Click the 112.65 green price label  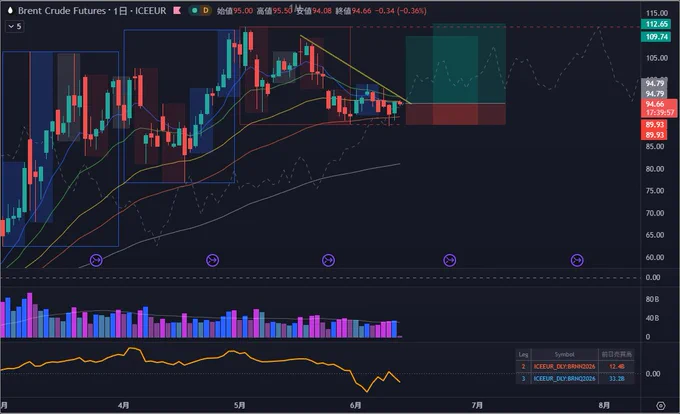[656, 24]
